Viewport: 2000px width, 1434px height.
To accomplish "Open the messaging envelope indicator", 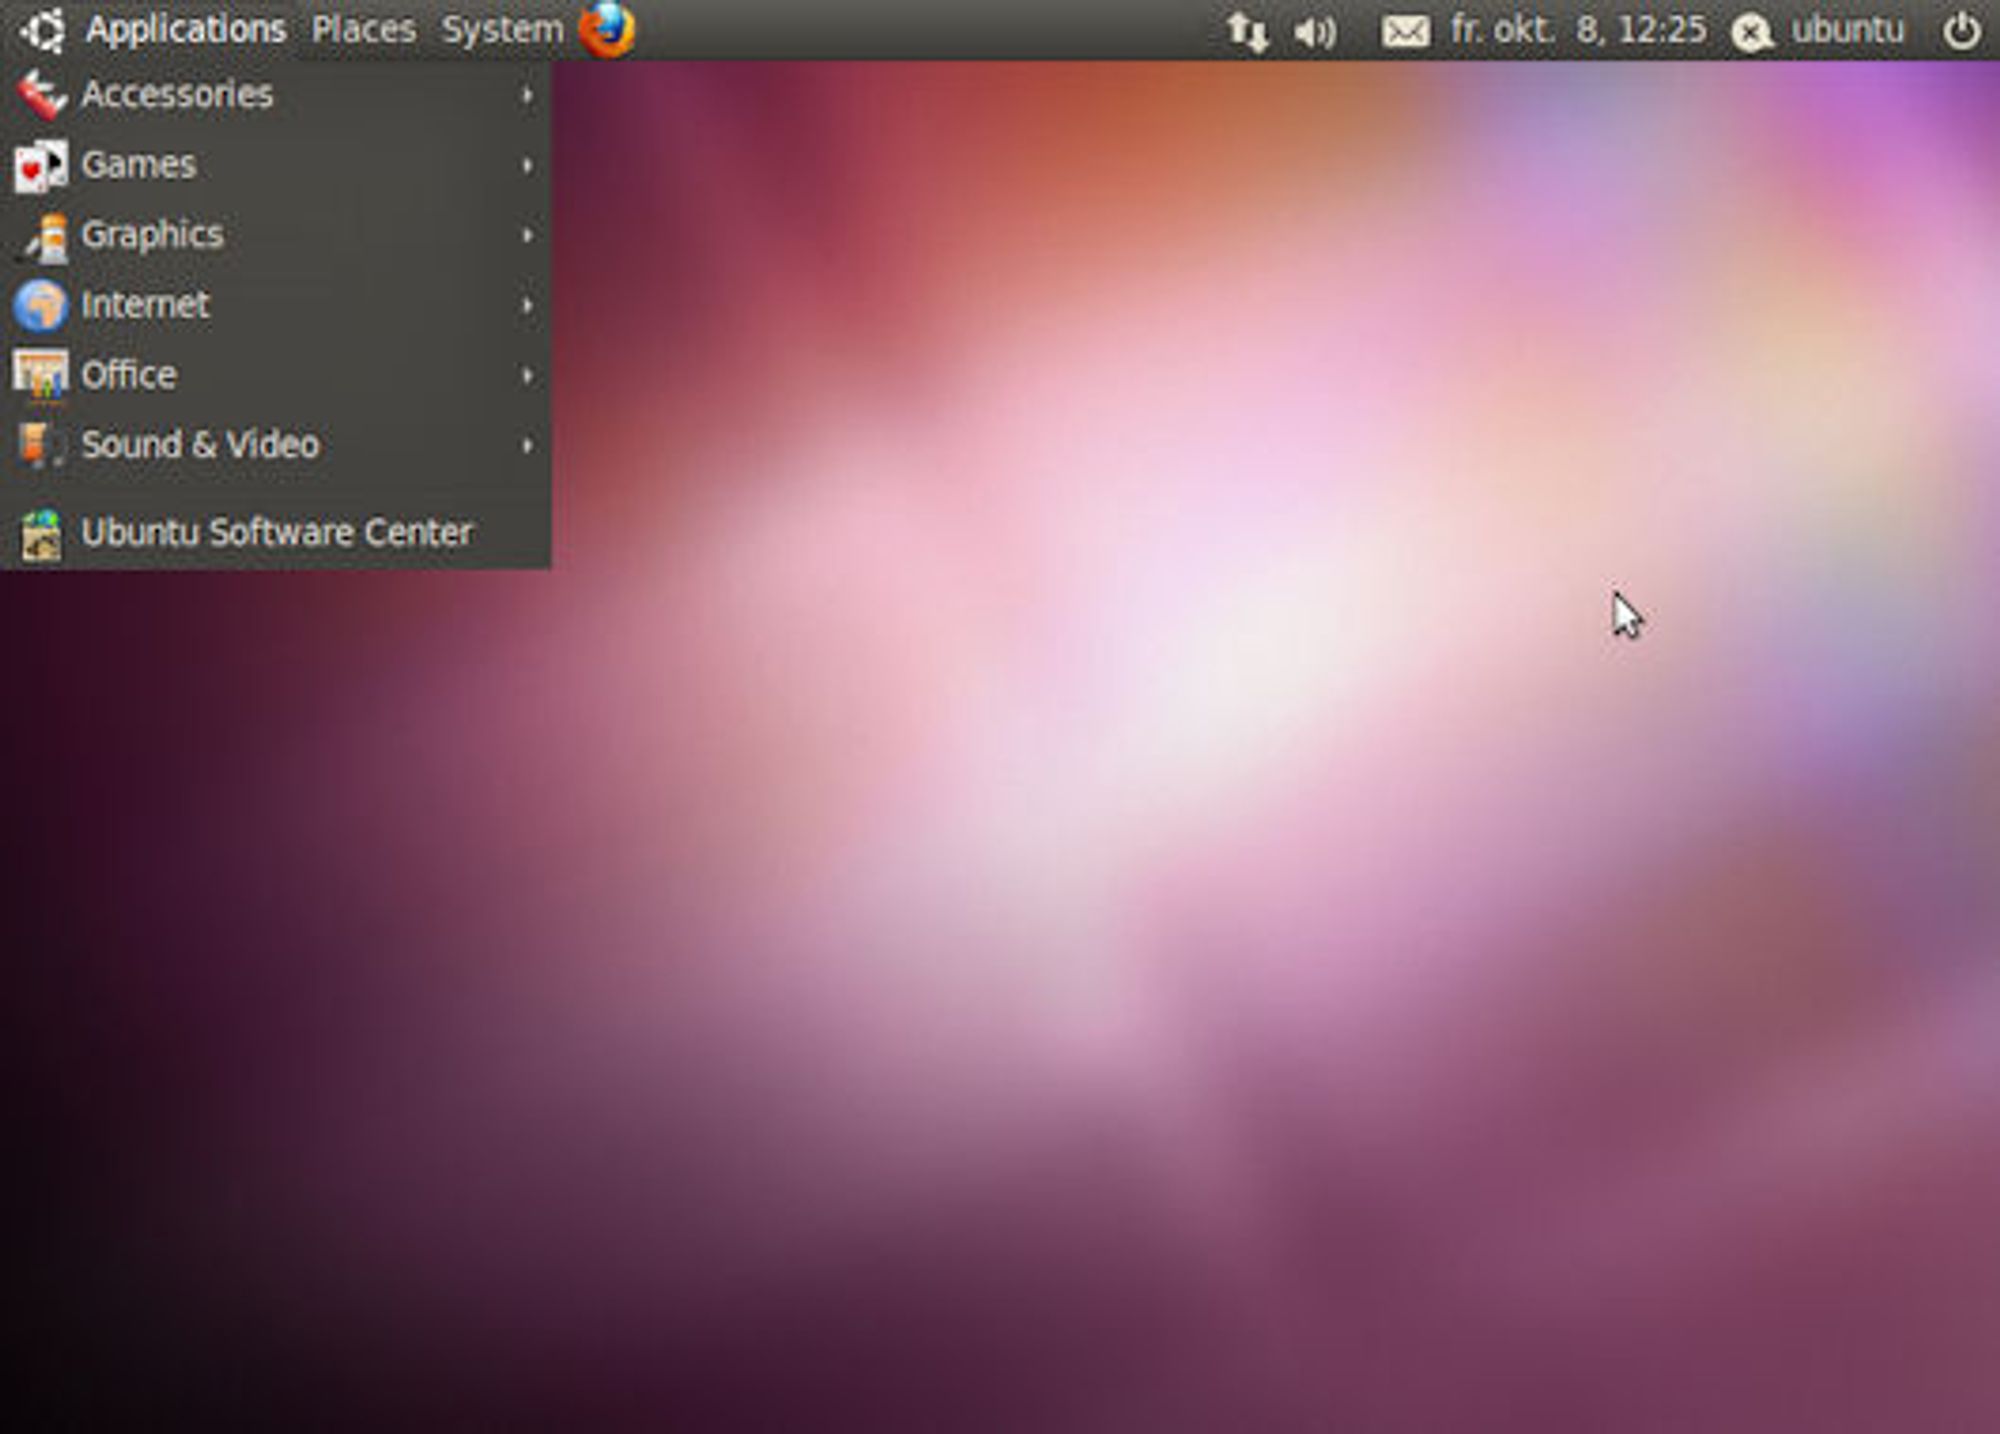I will point(1405,32).
